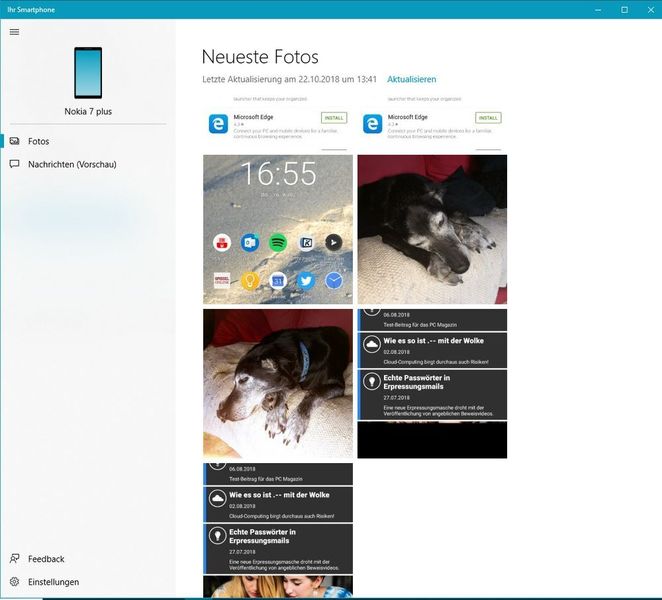Minimize the Ihr Smartphone window
The height and width of the screenshot is (600, 662).
(598, 10)
